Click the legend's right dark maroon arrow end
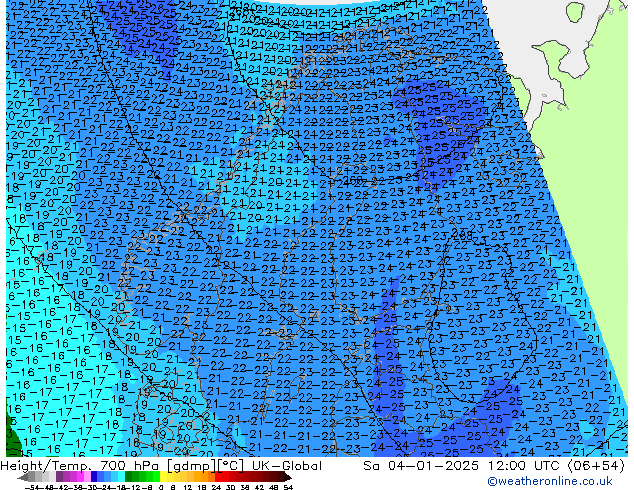634x490 pixels. [288, 478]
